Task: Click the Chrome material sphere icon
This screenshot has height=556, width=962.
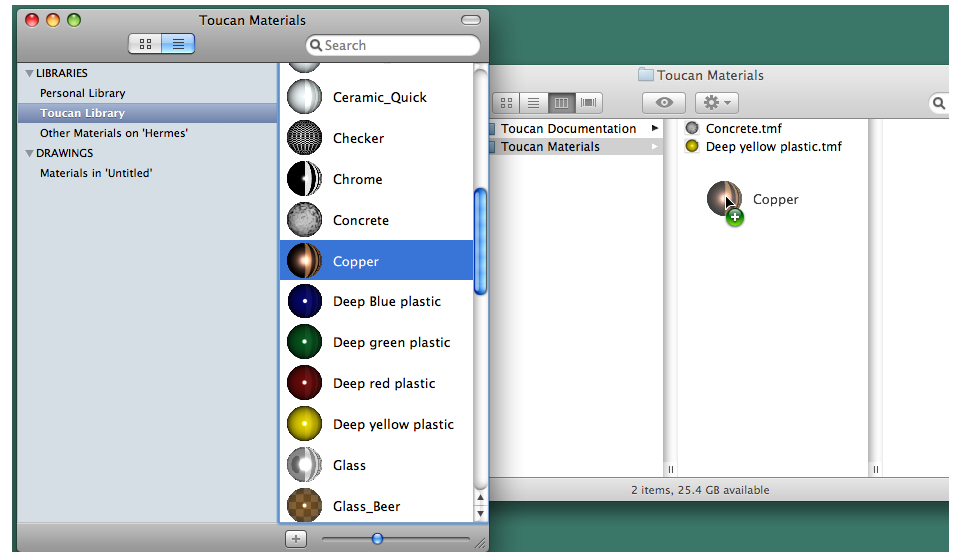Action: 304,179
